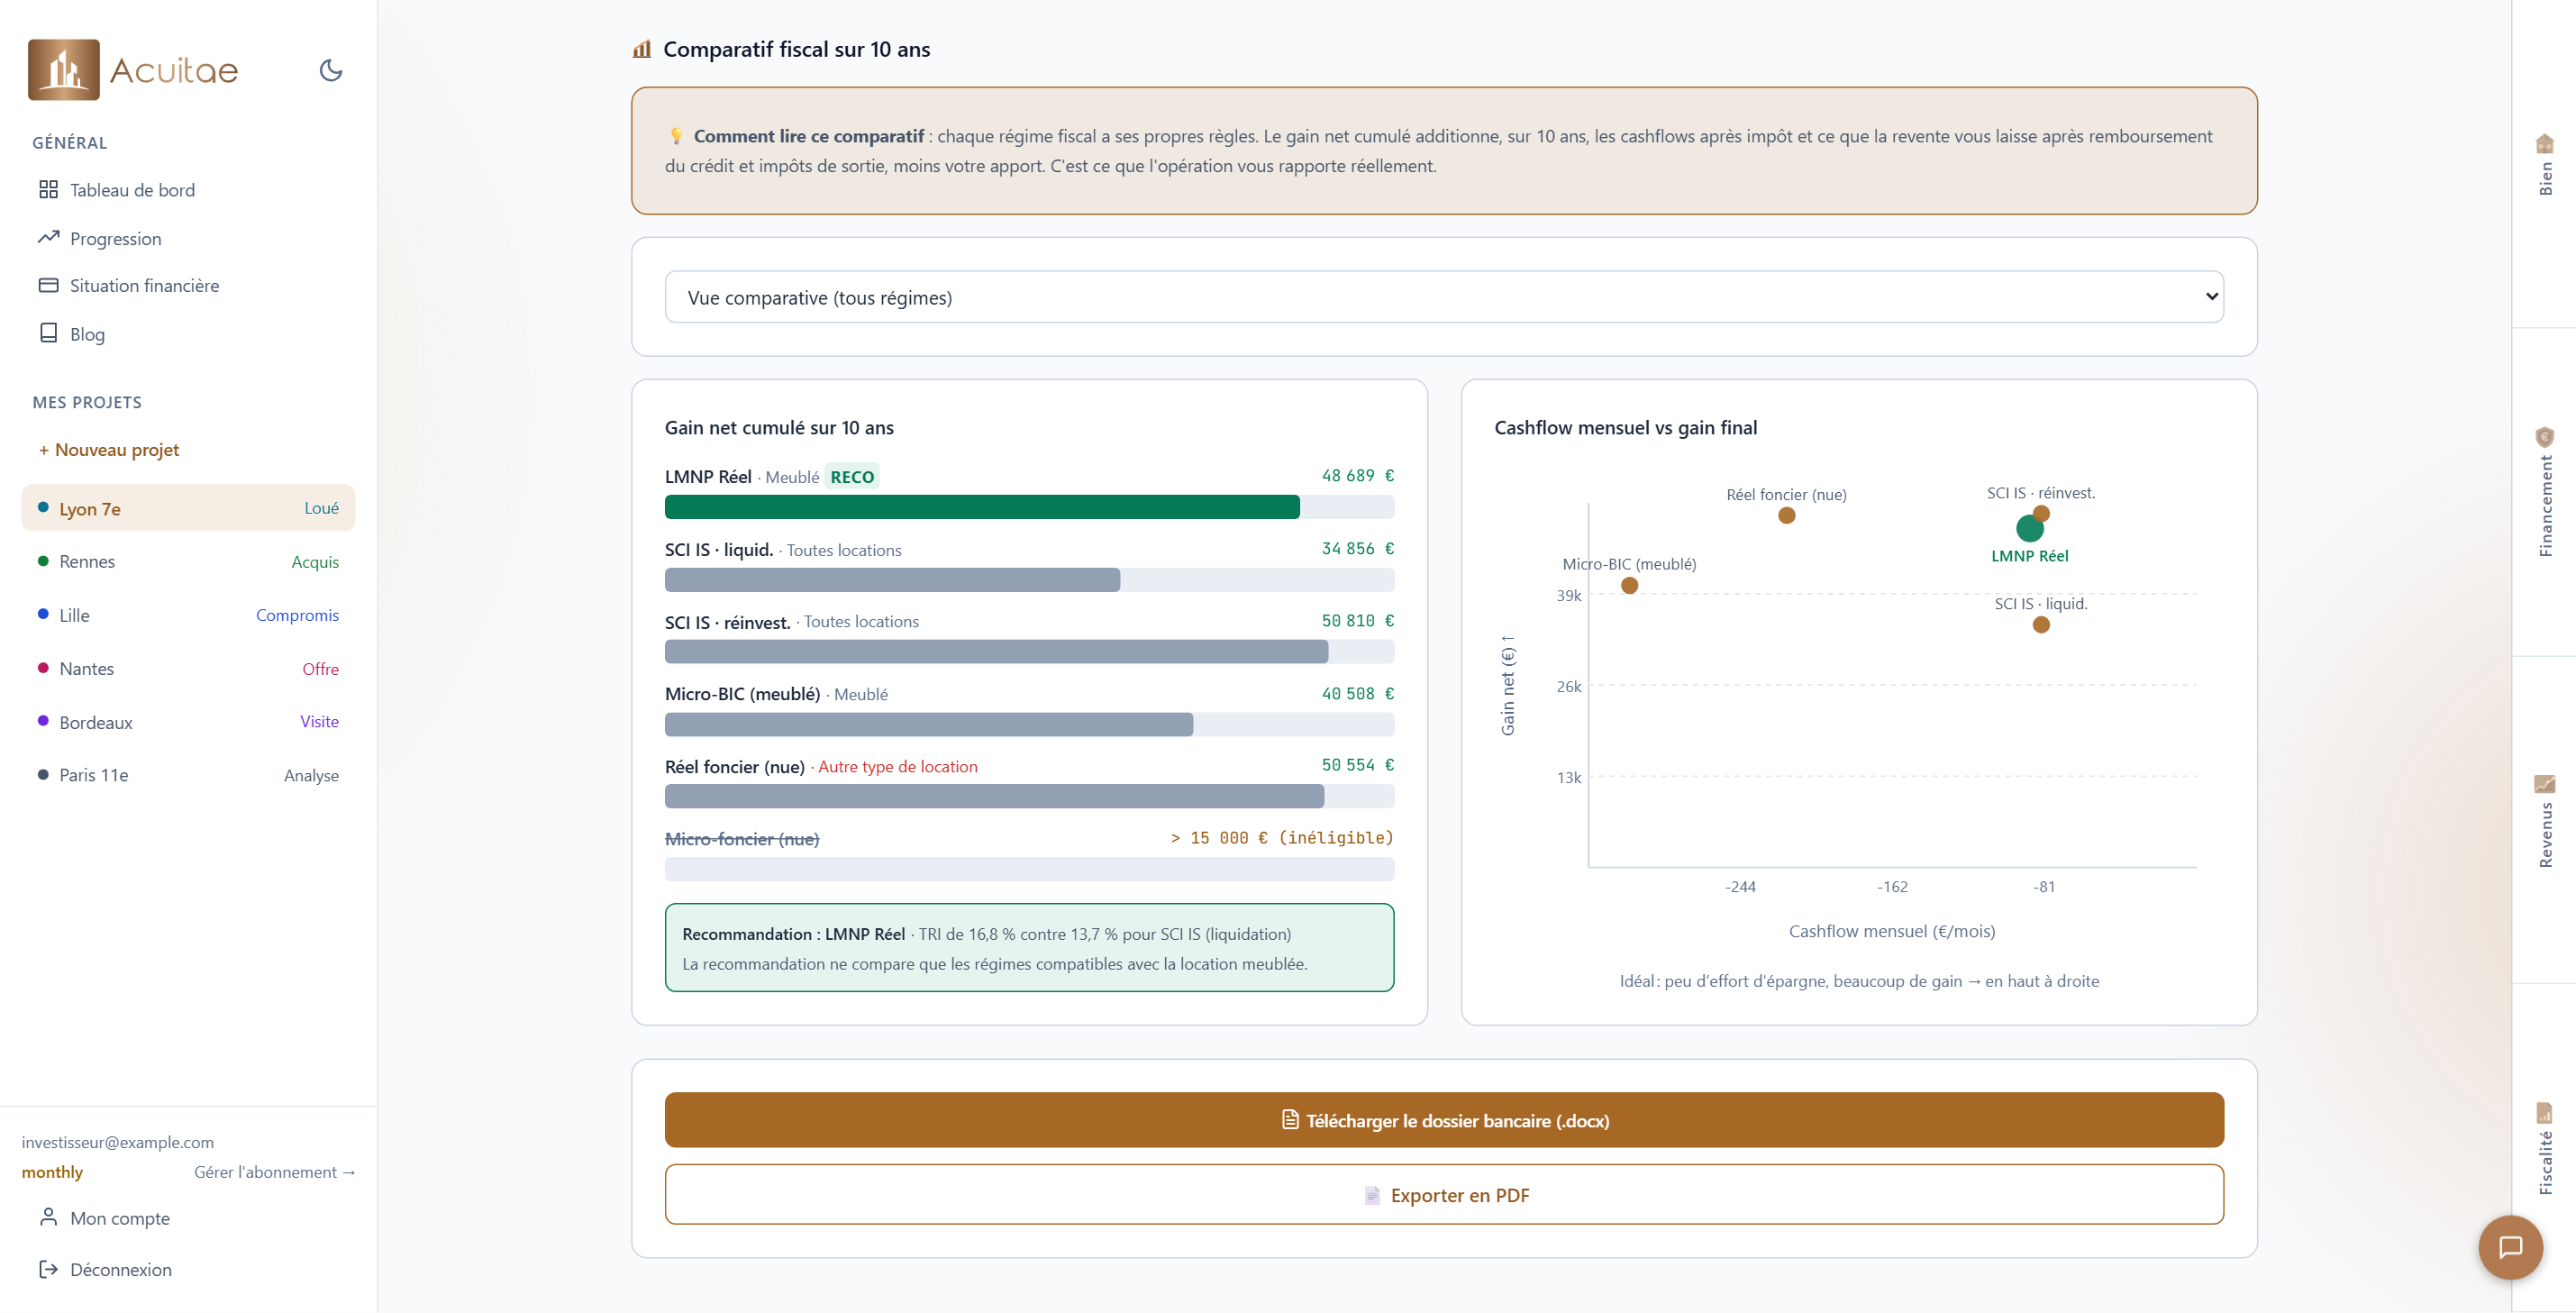Click Déconnexion to log out
Viewport: 2576px width, 1313px height.
tap(188, 1269)
